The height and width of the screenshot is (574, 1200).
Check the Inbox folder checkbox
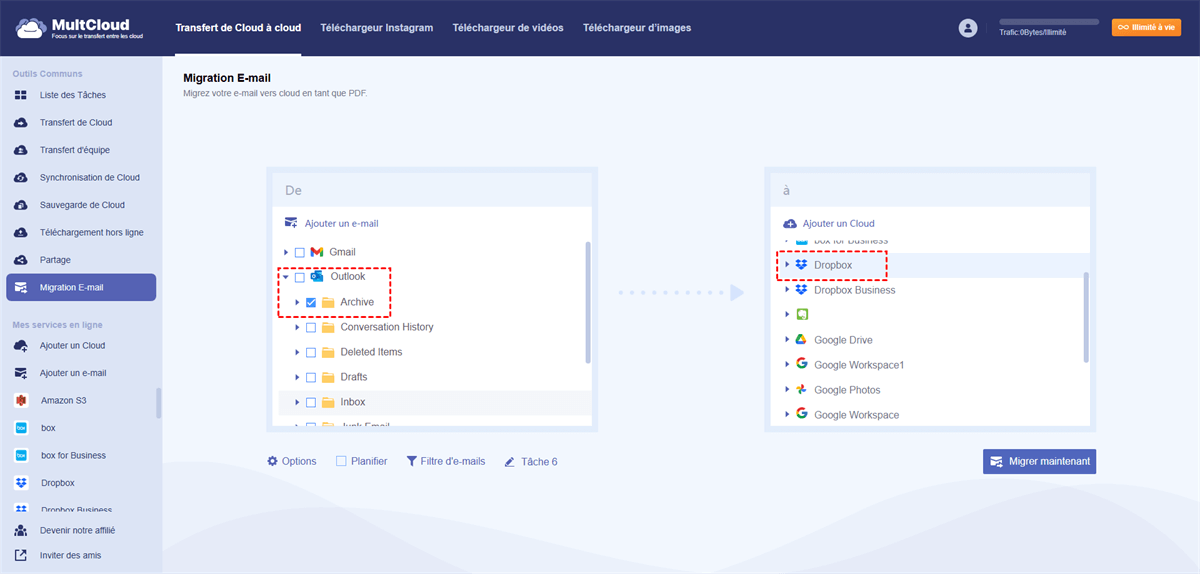311,402
